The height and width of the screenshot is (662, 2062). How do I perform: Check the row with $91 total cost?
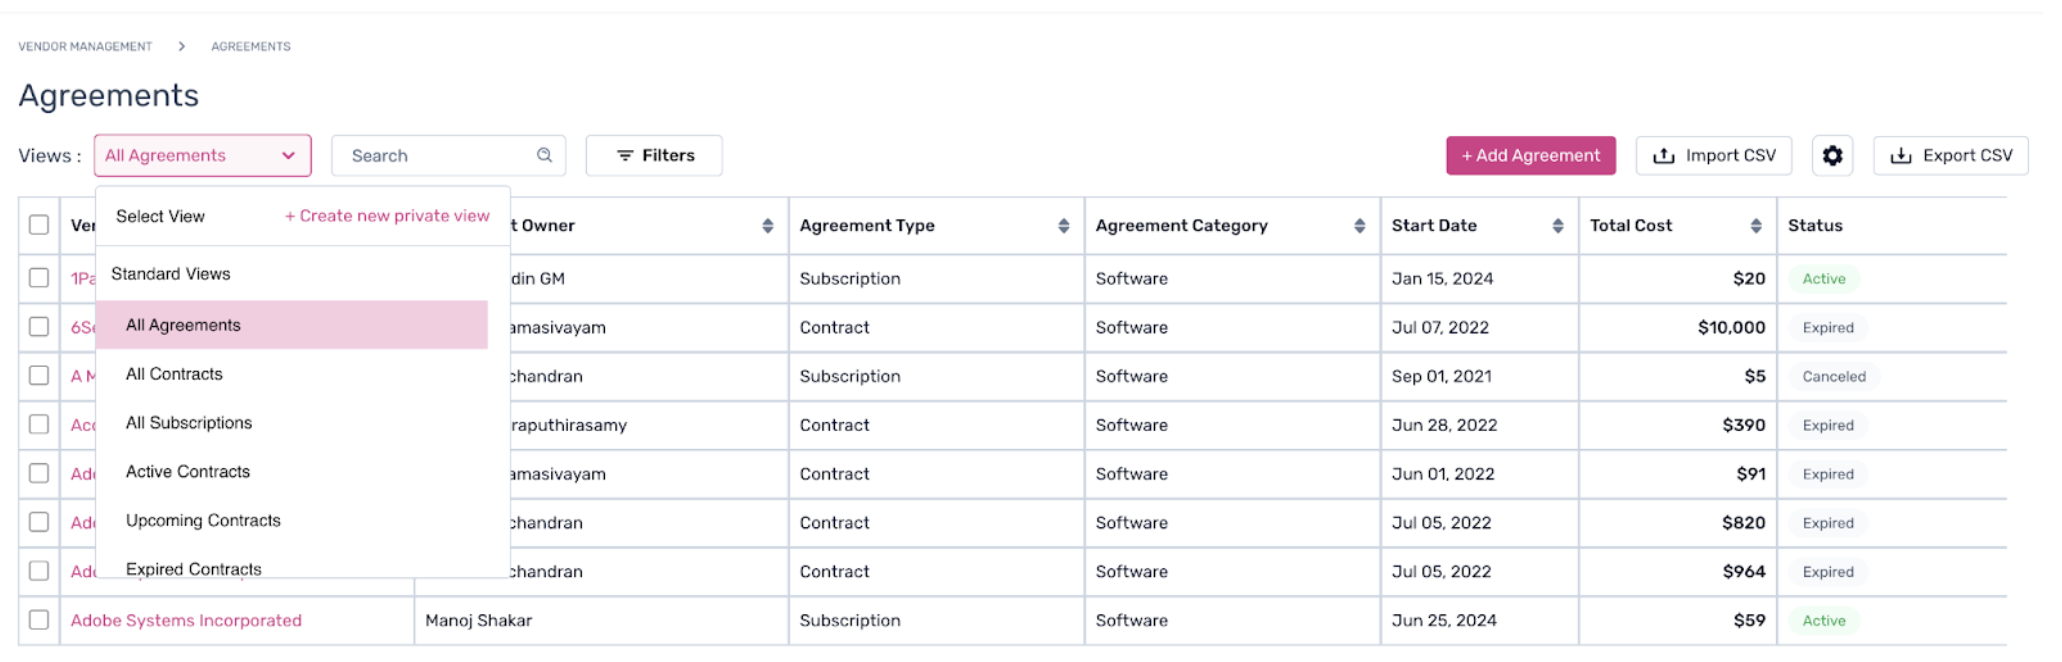pyautogui.click(x=39, y=474)
